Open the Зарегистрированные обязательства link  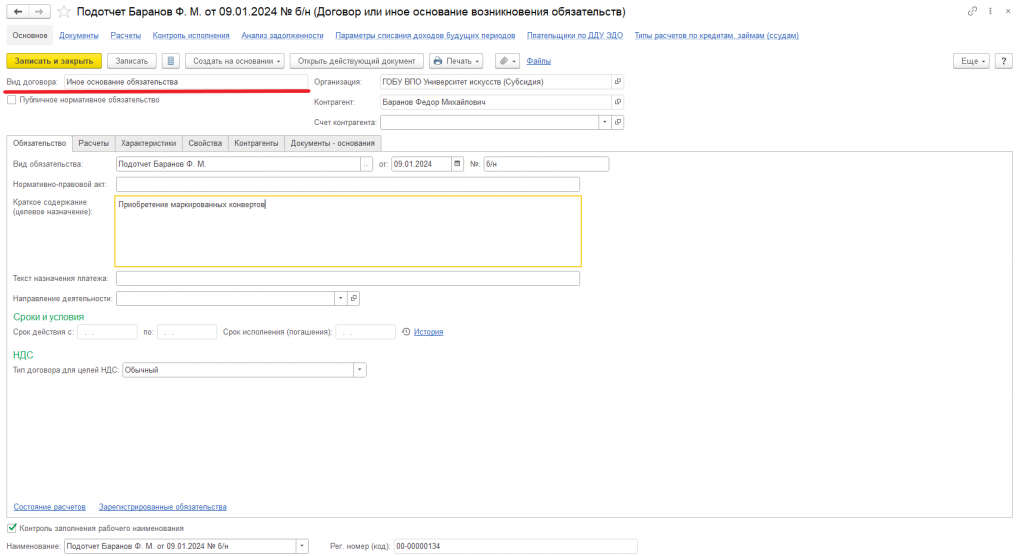163,507
